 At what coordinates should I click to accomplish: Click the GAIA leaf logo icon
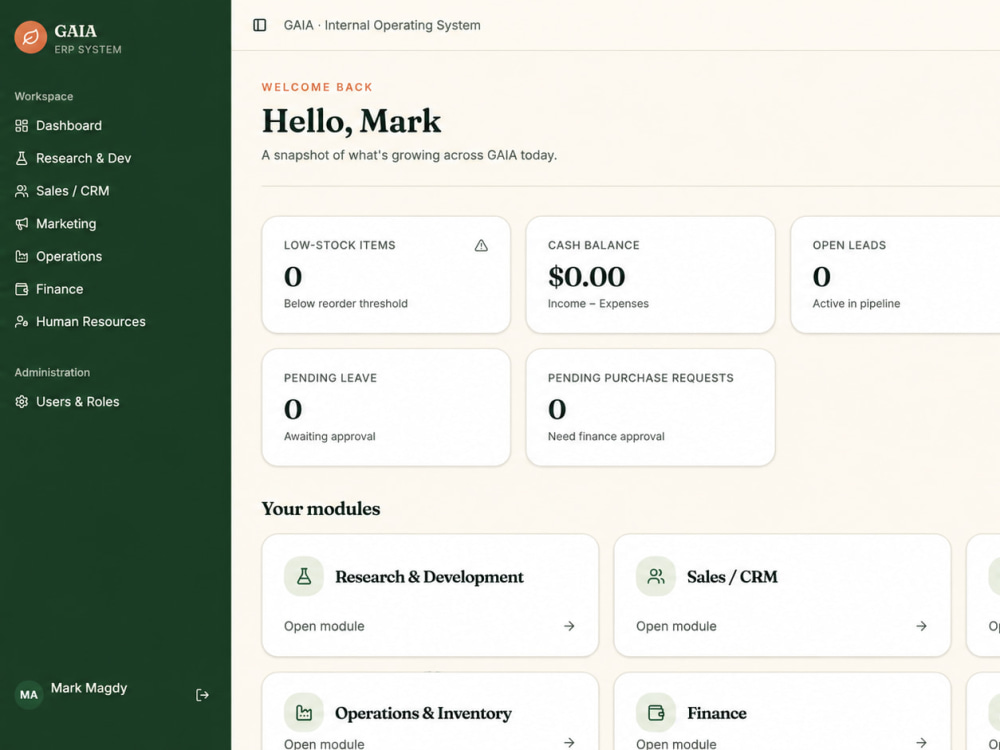(31, 37)
